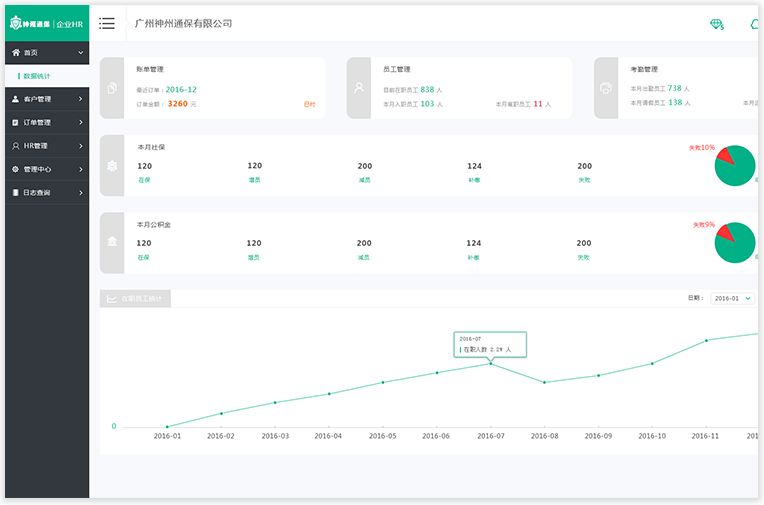
Task: Click the hamburger menu toggle icon
Action: point(107,23)
